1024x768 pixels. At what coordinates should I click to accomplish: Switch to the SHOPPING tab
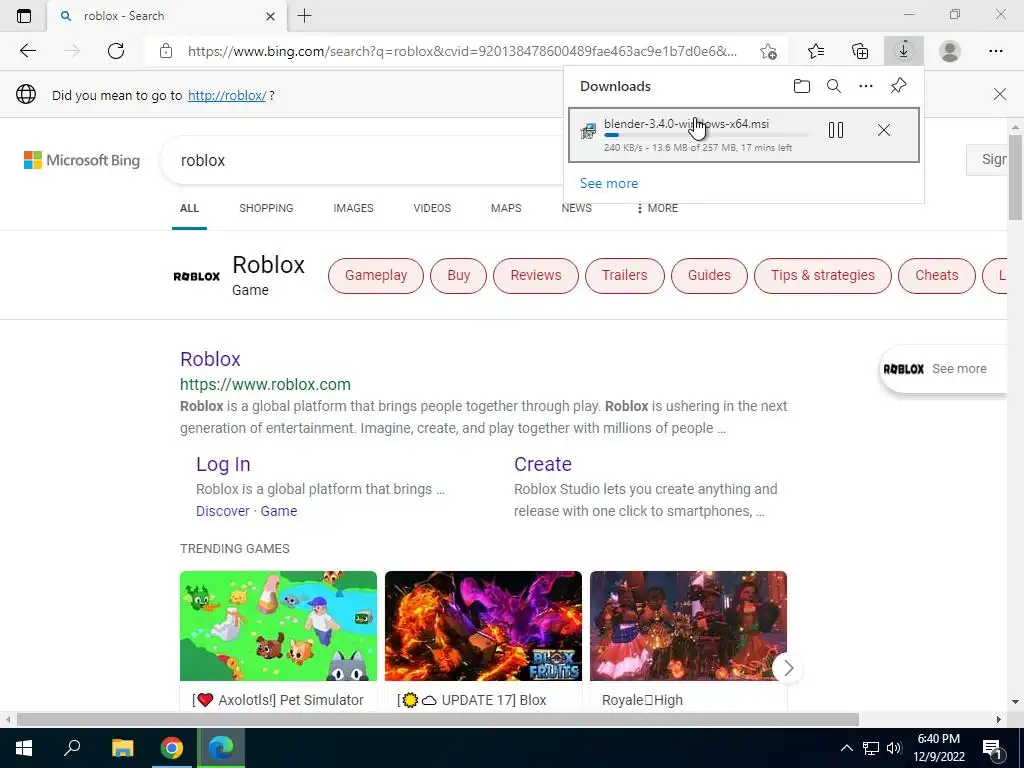click(x=266, y=208)
